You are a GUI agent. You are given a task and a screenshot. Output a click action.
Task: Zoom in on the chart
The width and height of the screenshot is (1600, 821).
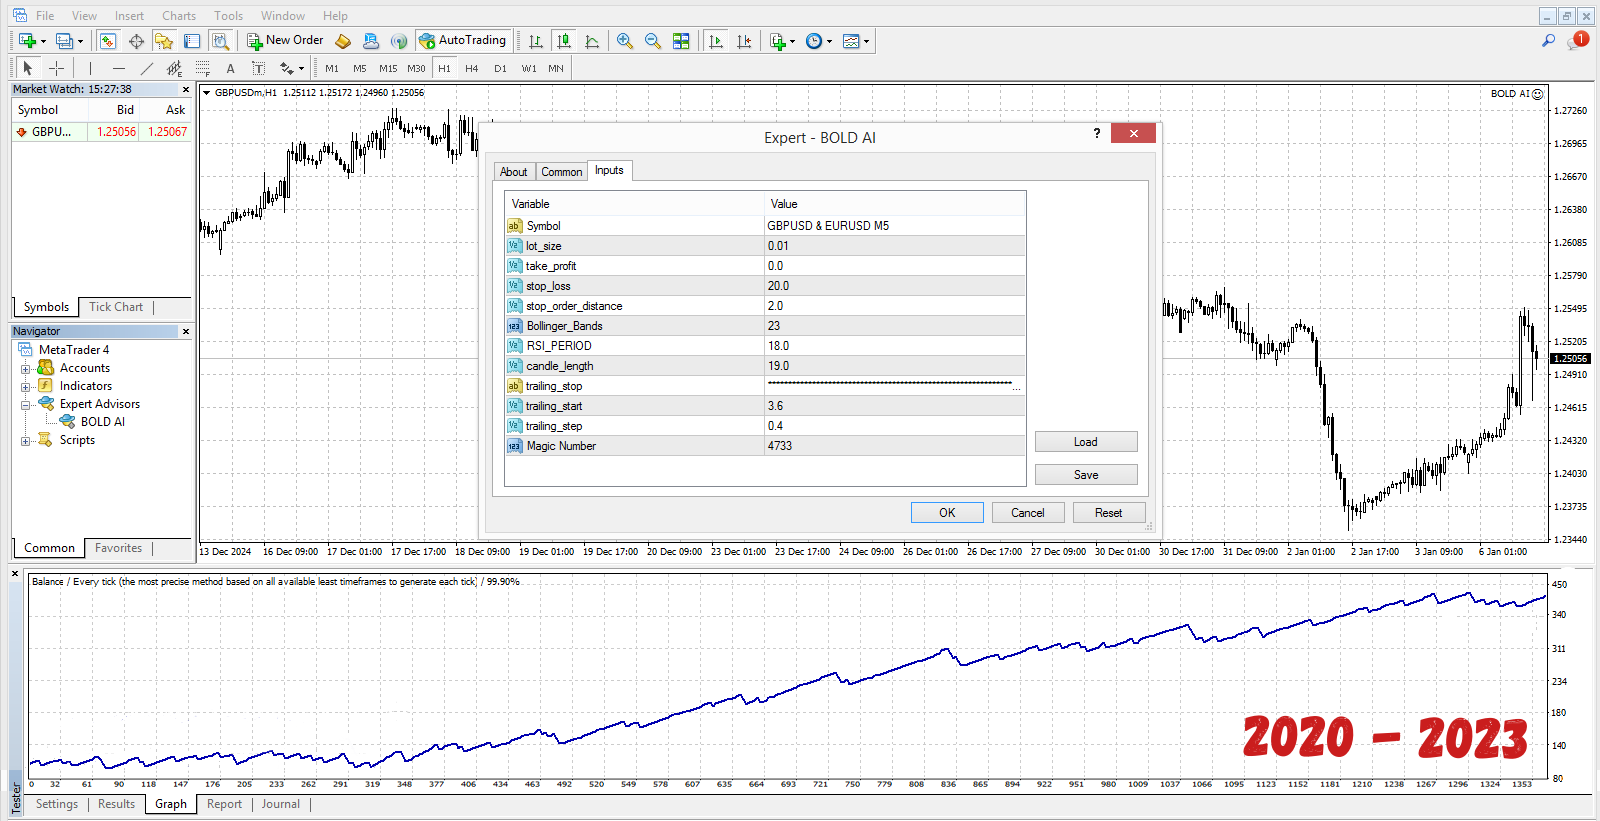point(625,41)
